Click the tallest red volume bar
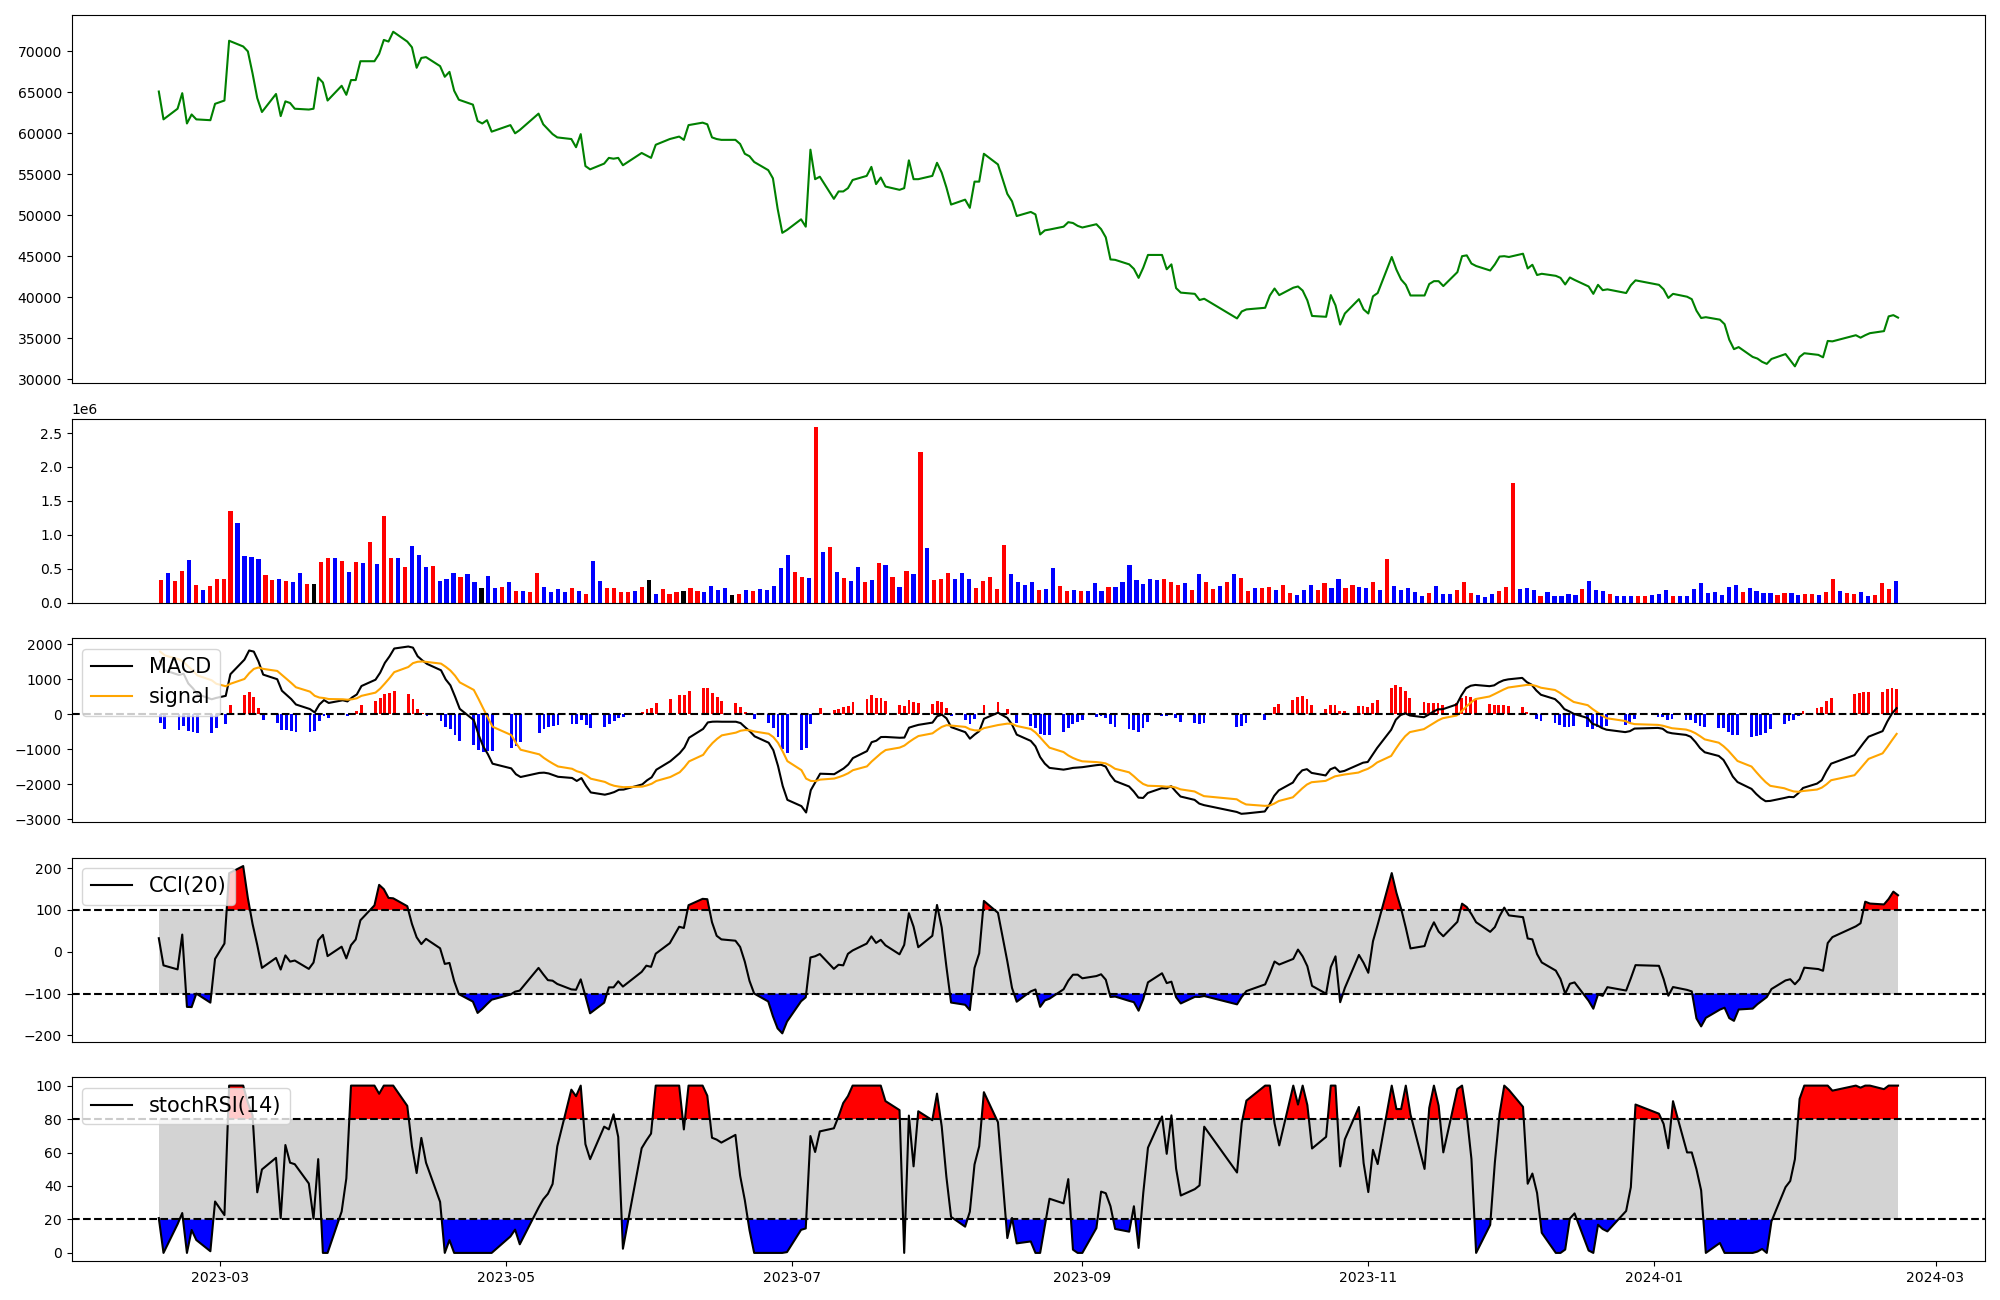Viewport: 2000px width, 1300px height. [x=816, y=515]
